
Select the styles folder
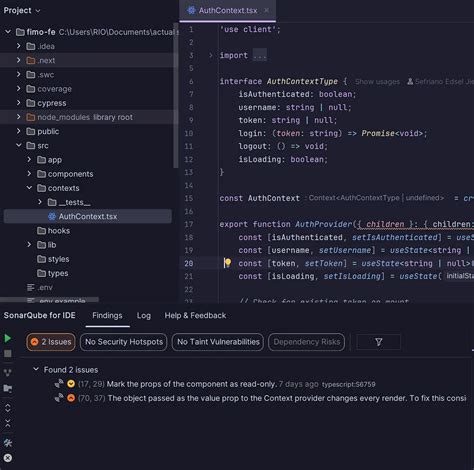tap(58, 259)
